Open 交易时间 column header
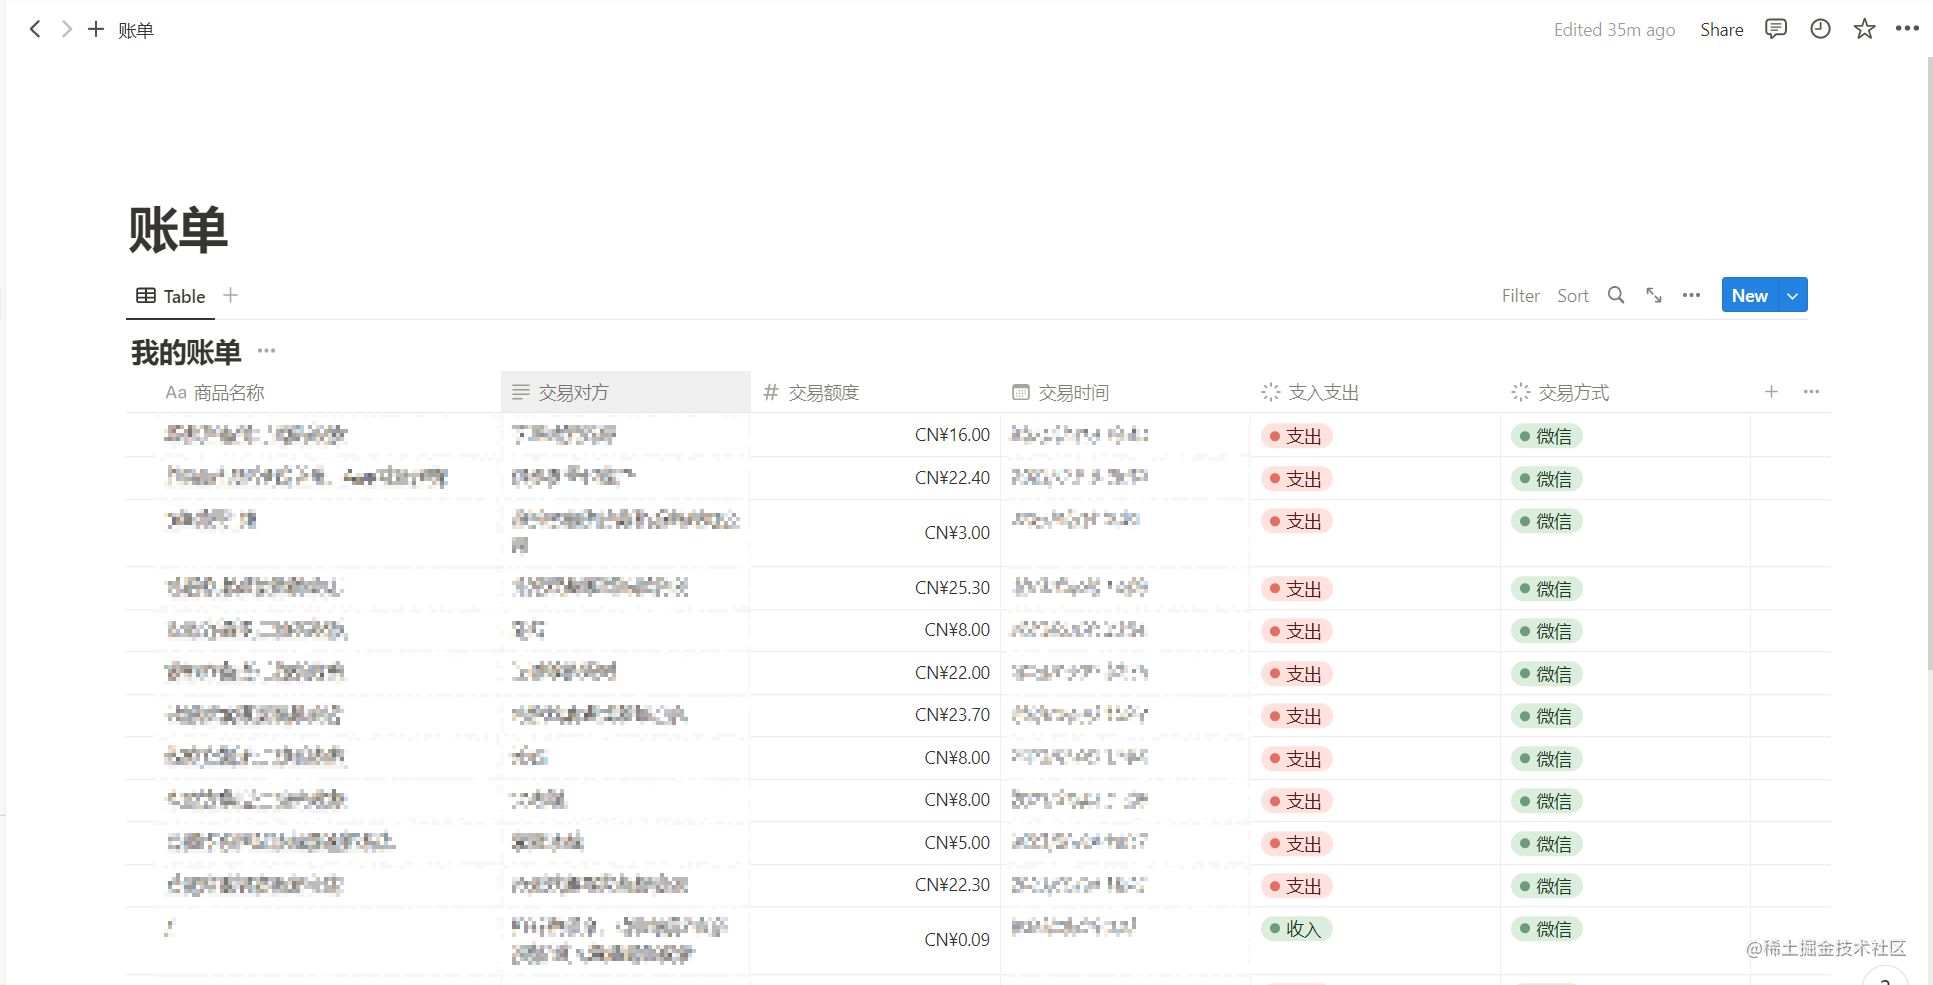This screenshot has width=1933, height=985. click(1125, 392)
